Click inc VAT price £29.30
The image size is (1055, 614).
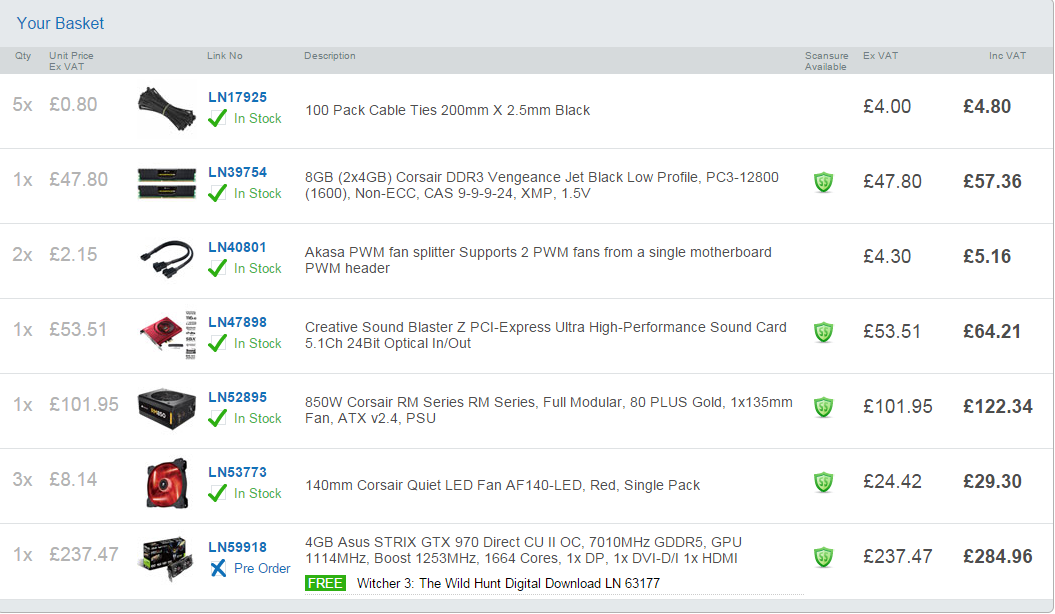point(992,482)
